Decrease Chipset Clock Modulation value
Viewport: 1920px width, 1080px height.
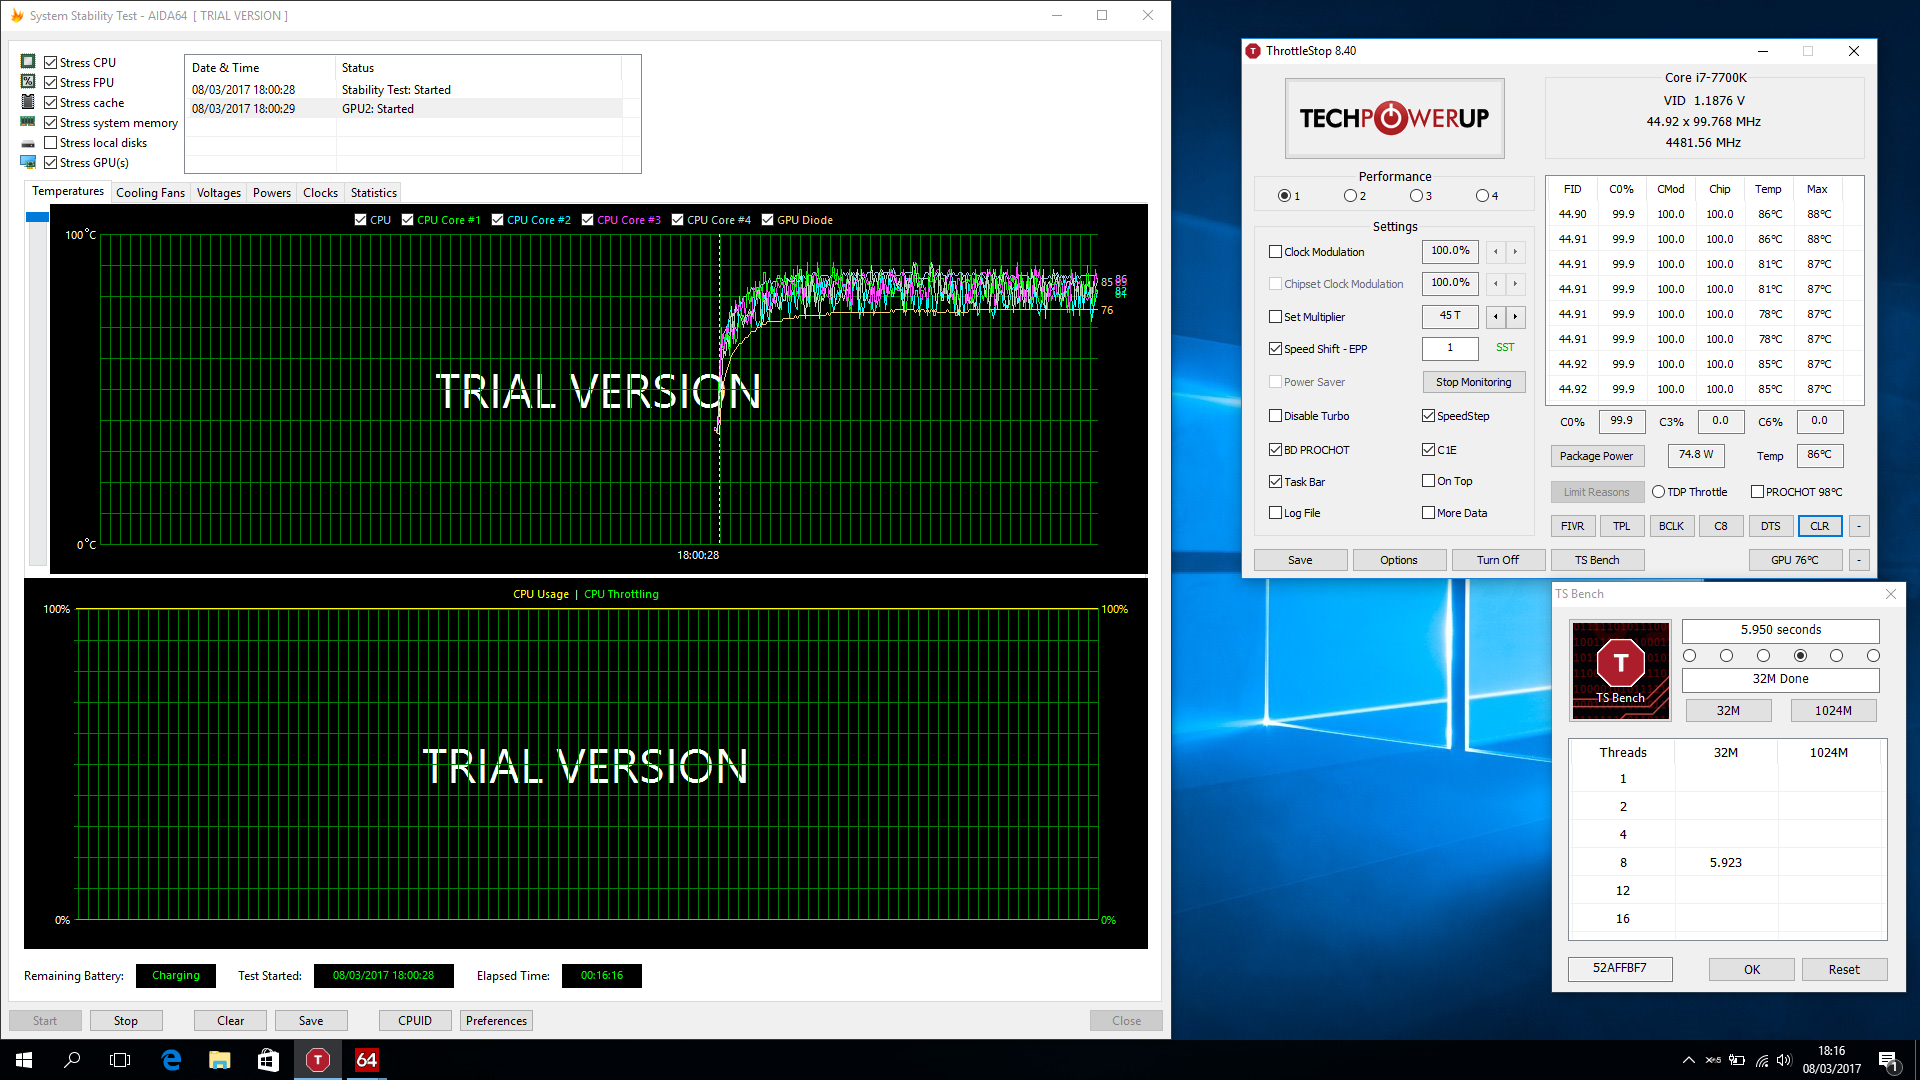1495,284
